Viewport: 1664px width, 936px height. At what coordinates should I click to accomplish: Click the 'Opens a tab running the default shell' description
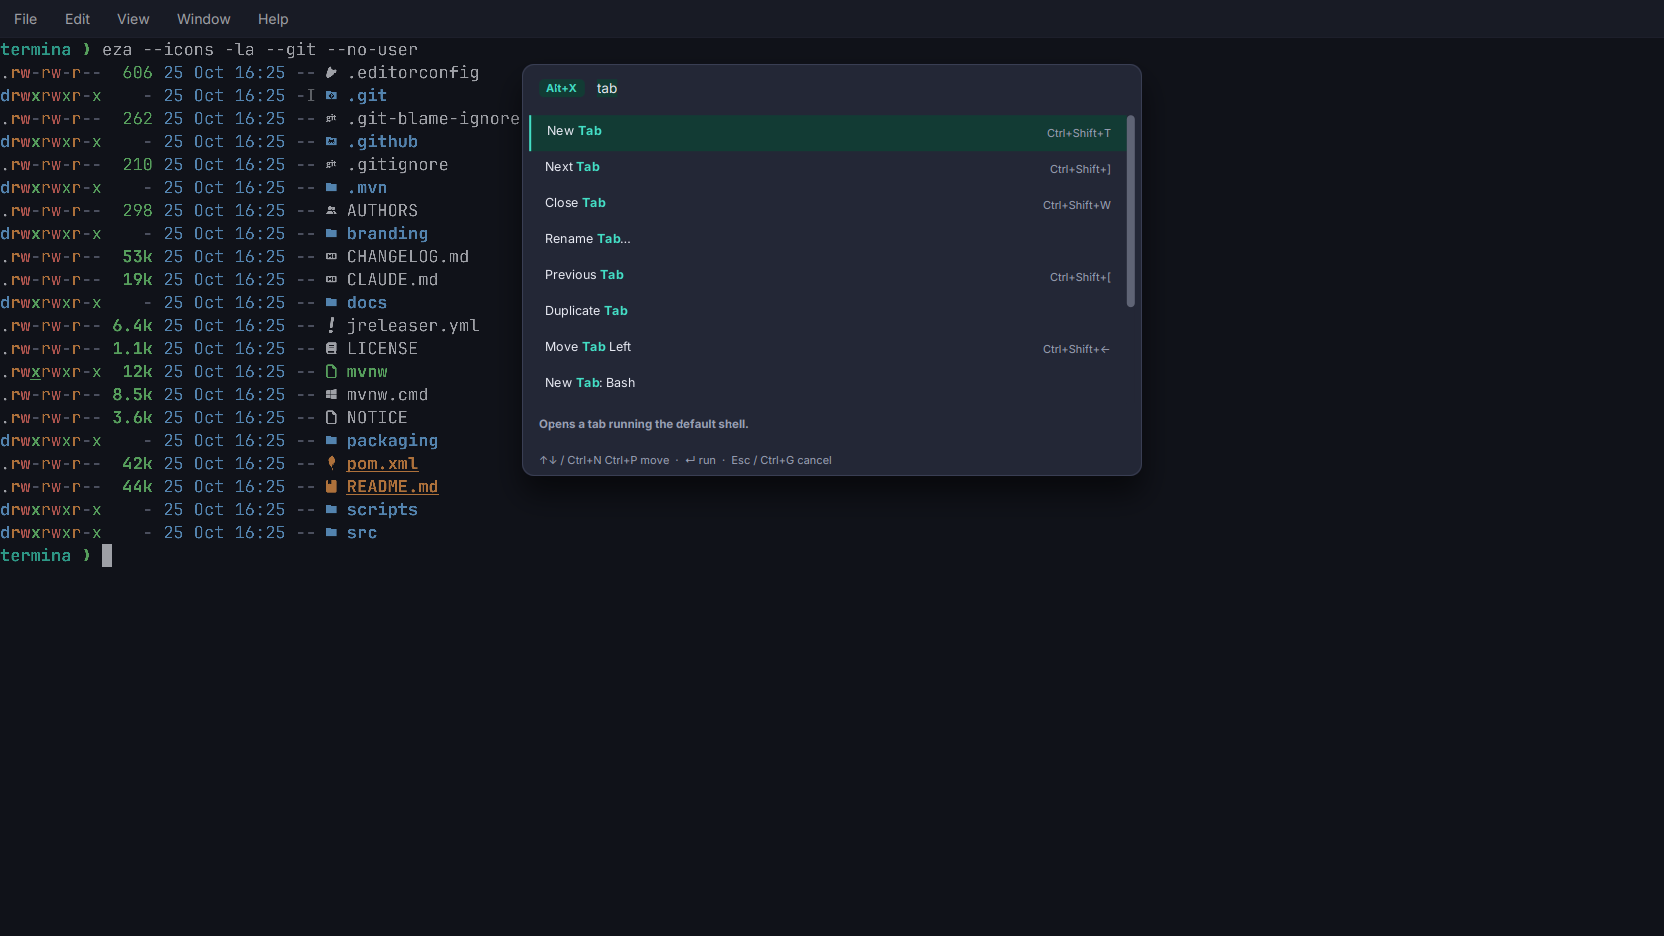click(643, 424)
